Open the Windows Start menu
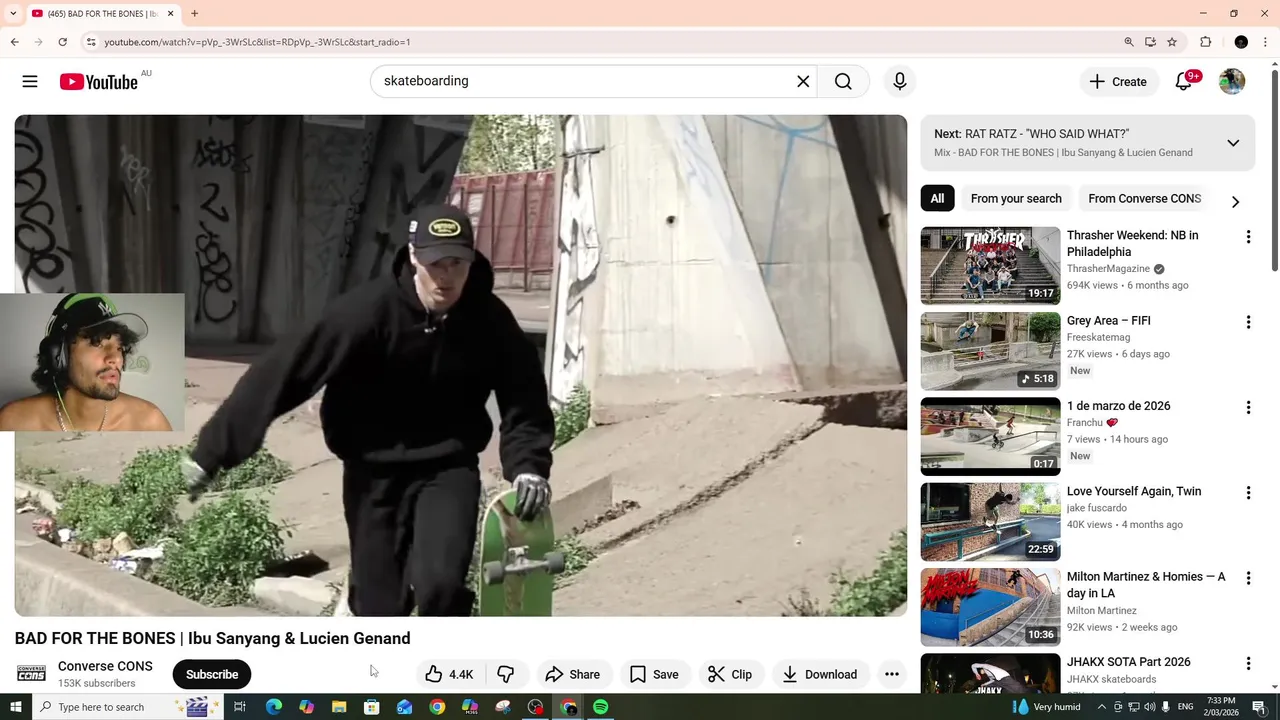This screenshot has height=720, width=1280. [15, 707]
